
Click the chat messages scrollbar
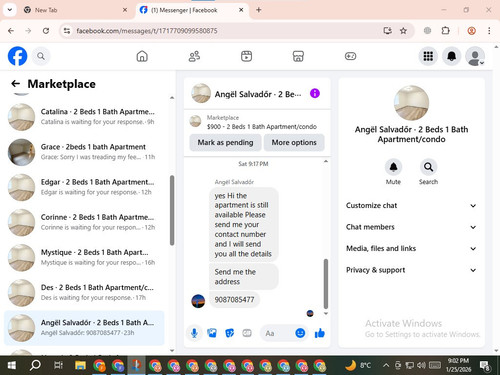[326, 284]
